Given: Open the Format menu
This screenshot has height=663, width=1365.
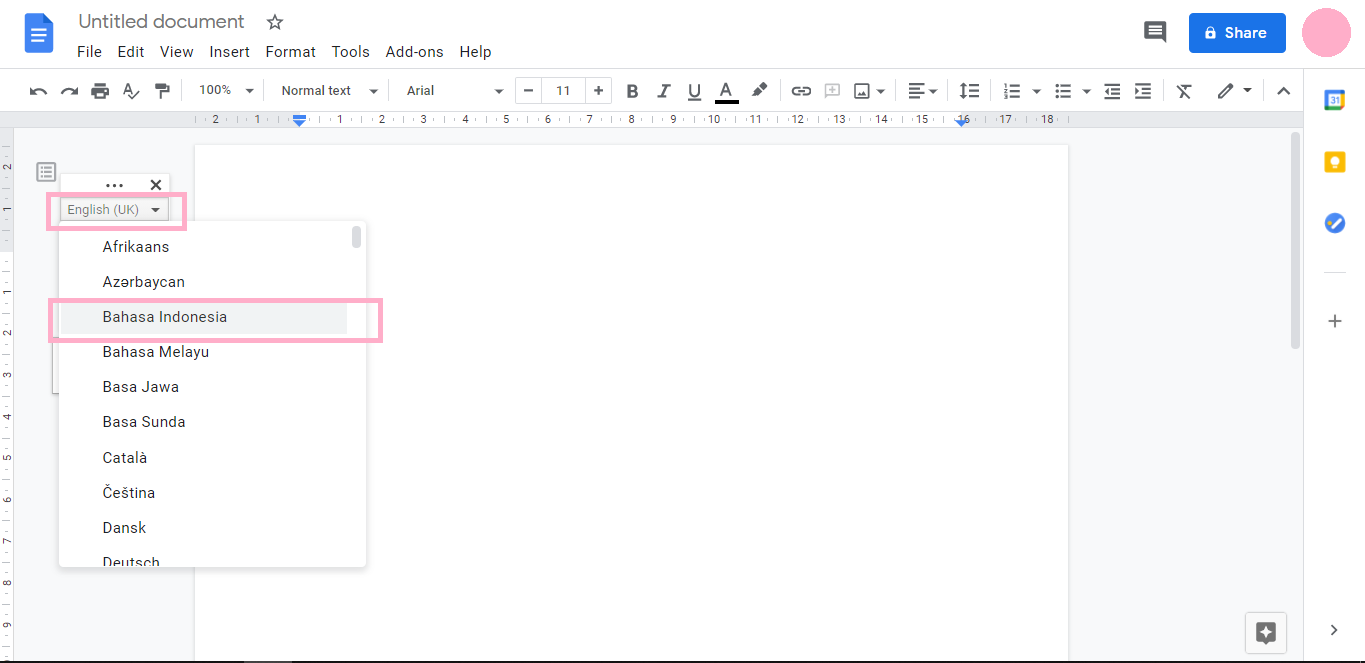Looking at the screenshot, I should click(290, 52).
